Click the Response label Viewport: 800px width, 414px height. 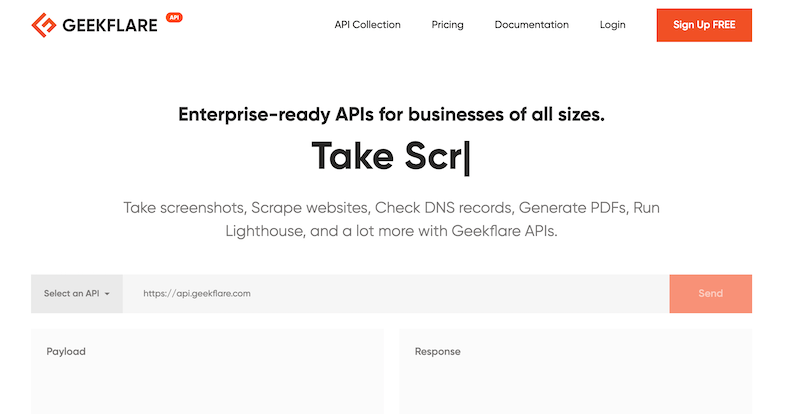437,352
